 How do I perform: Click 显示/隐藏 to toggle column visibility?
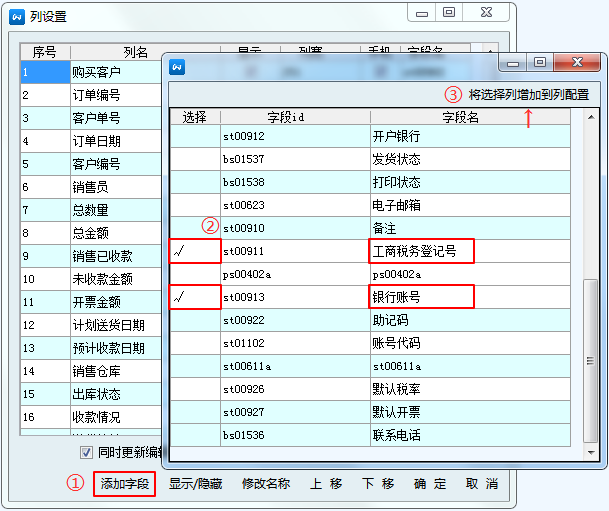(195, 484)
